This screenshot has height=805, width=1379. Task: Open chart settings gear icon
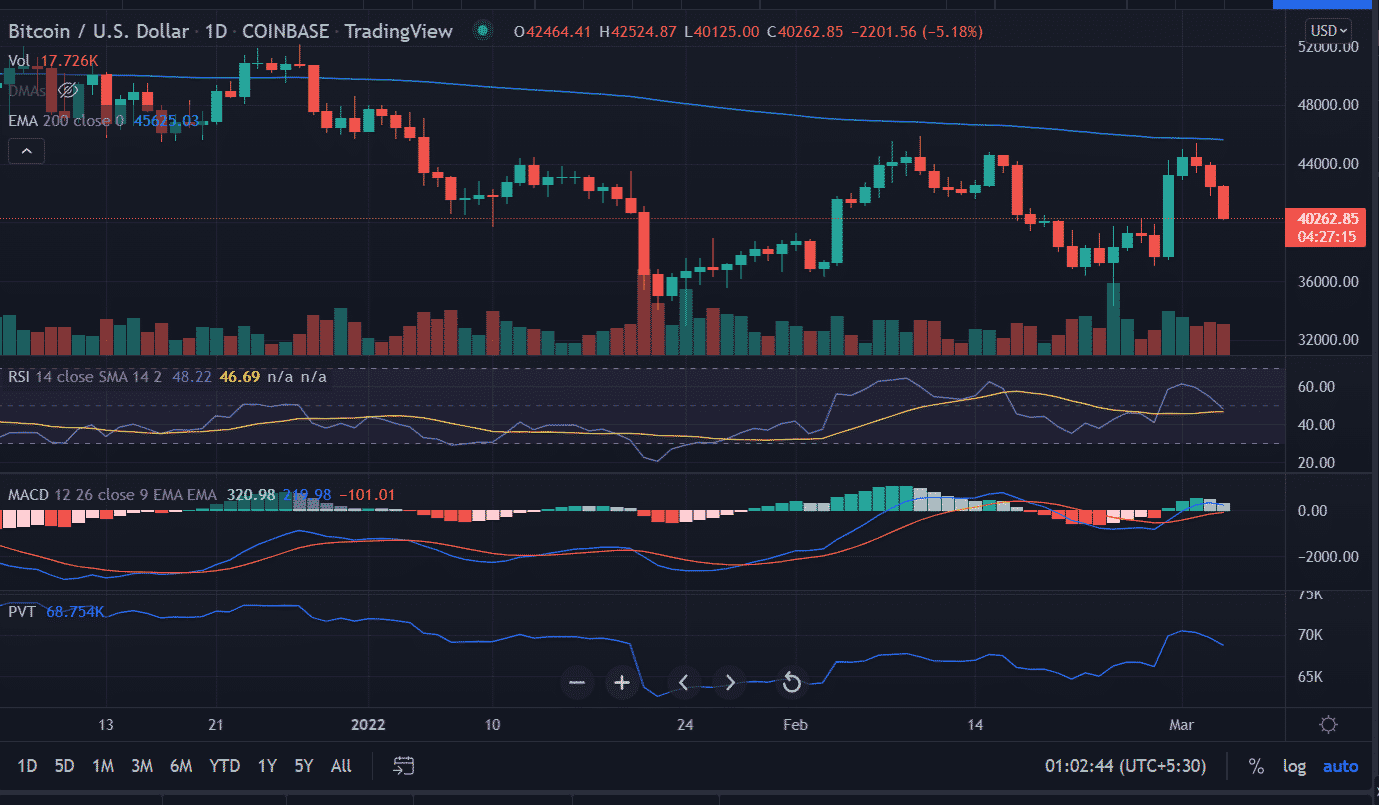click(1329, 725)
